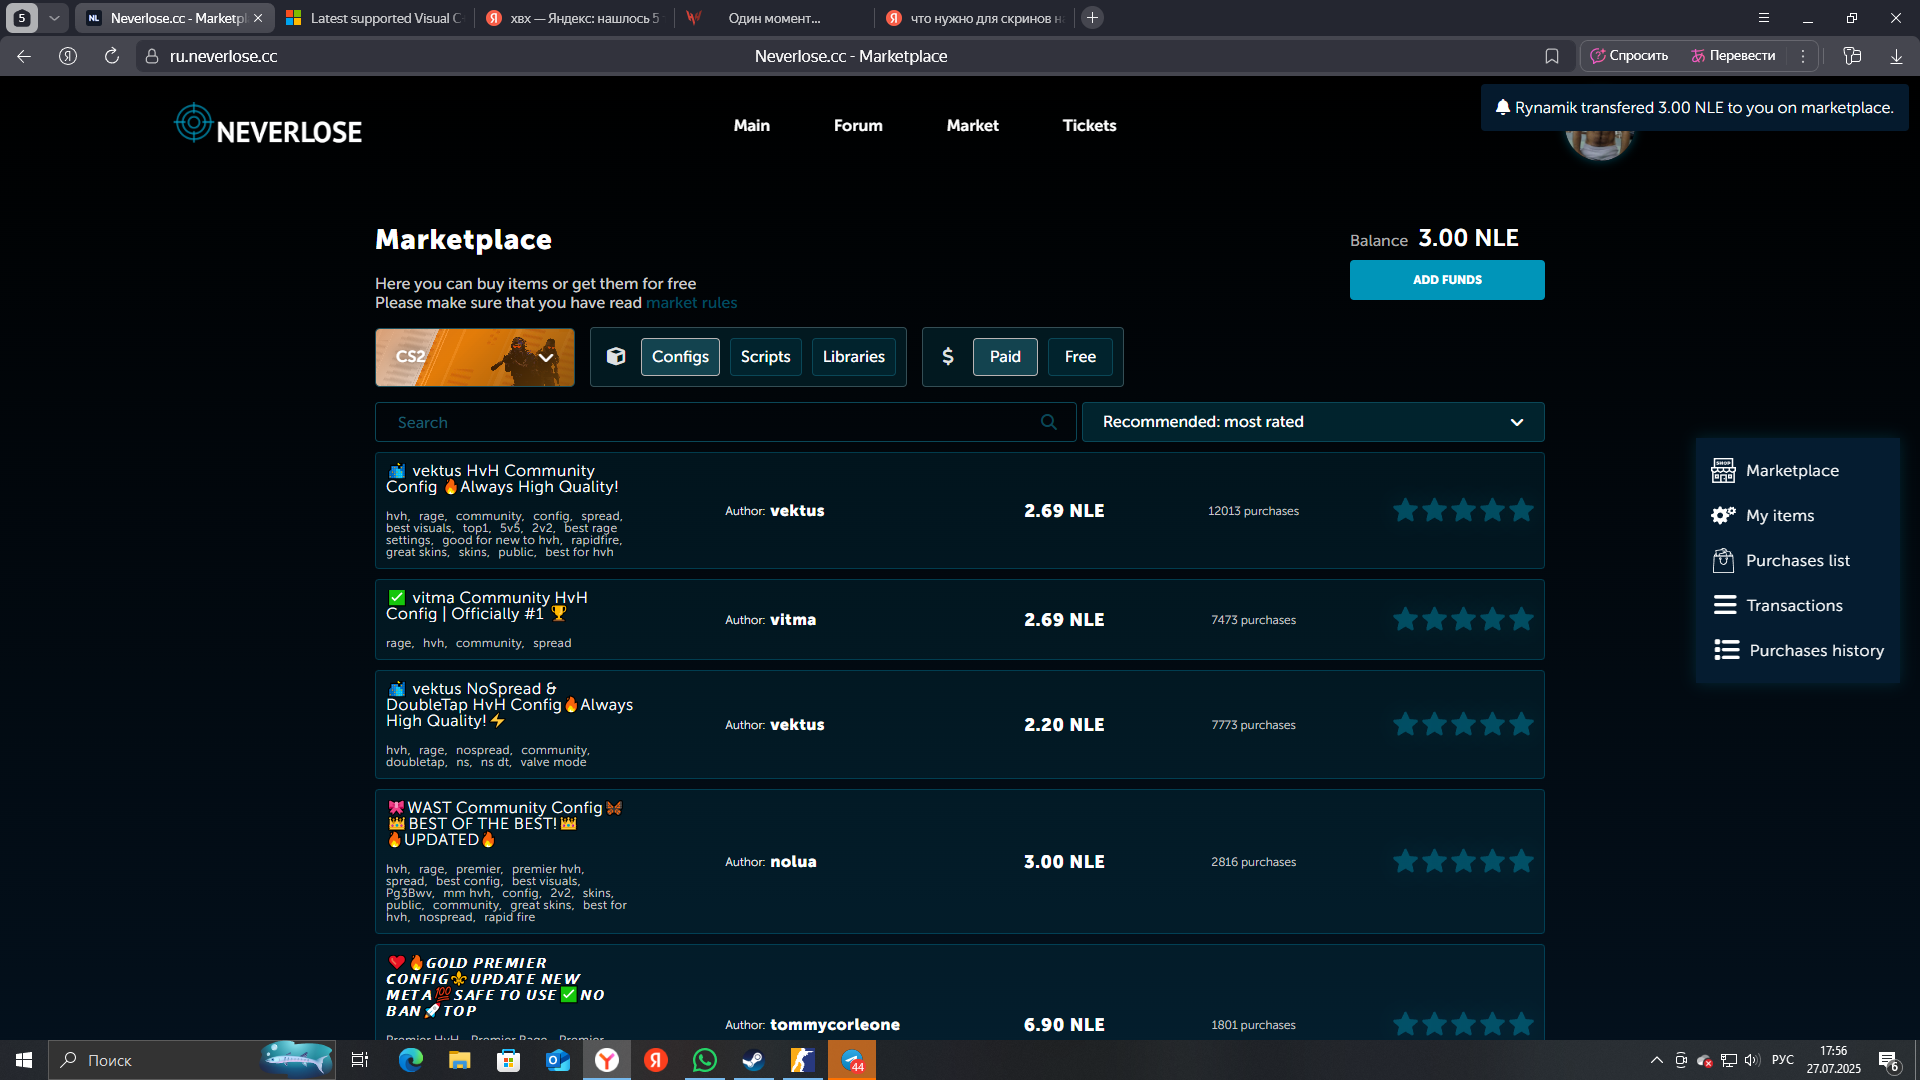This screenshot has width=1920, height=1080.
Task: Bookmark the page with bookmark icon
Action: click(x=1551, y=56)
